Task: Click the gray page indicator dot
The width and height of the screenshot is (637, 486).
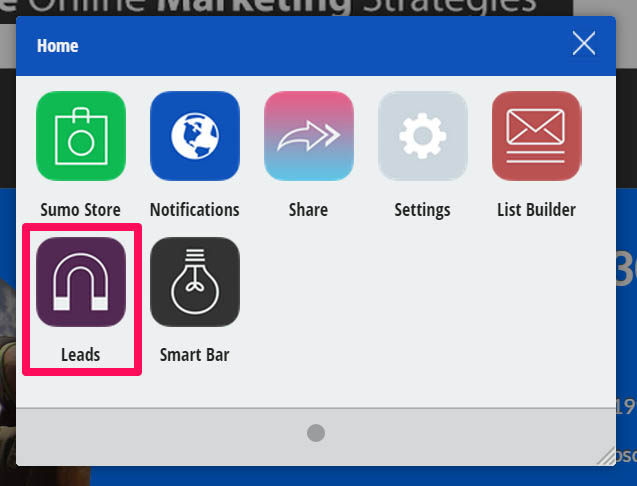Action: pyautogui.click(x=316, y=433)
